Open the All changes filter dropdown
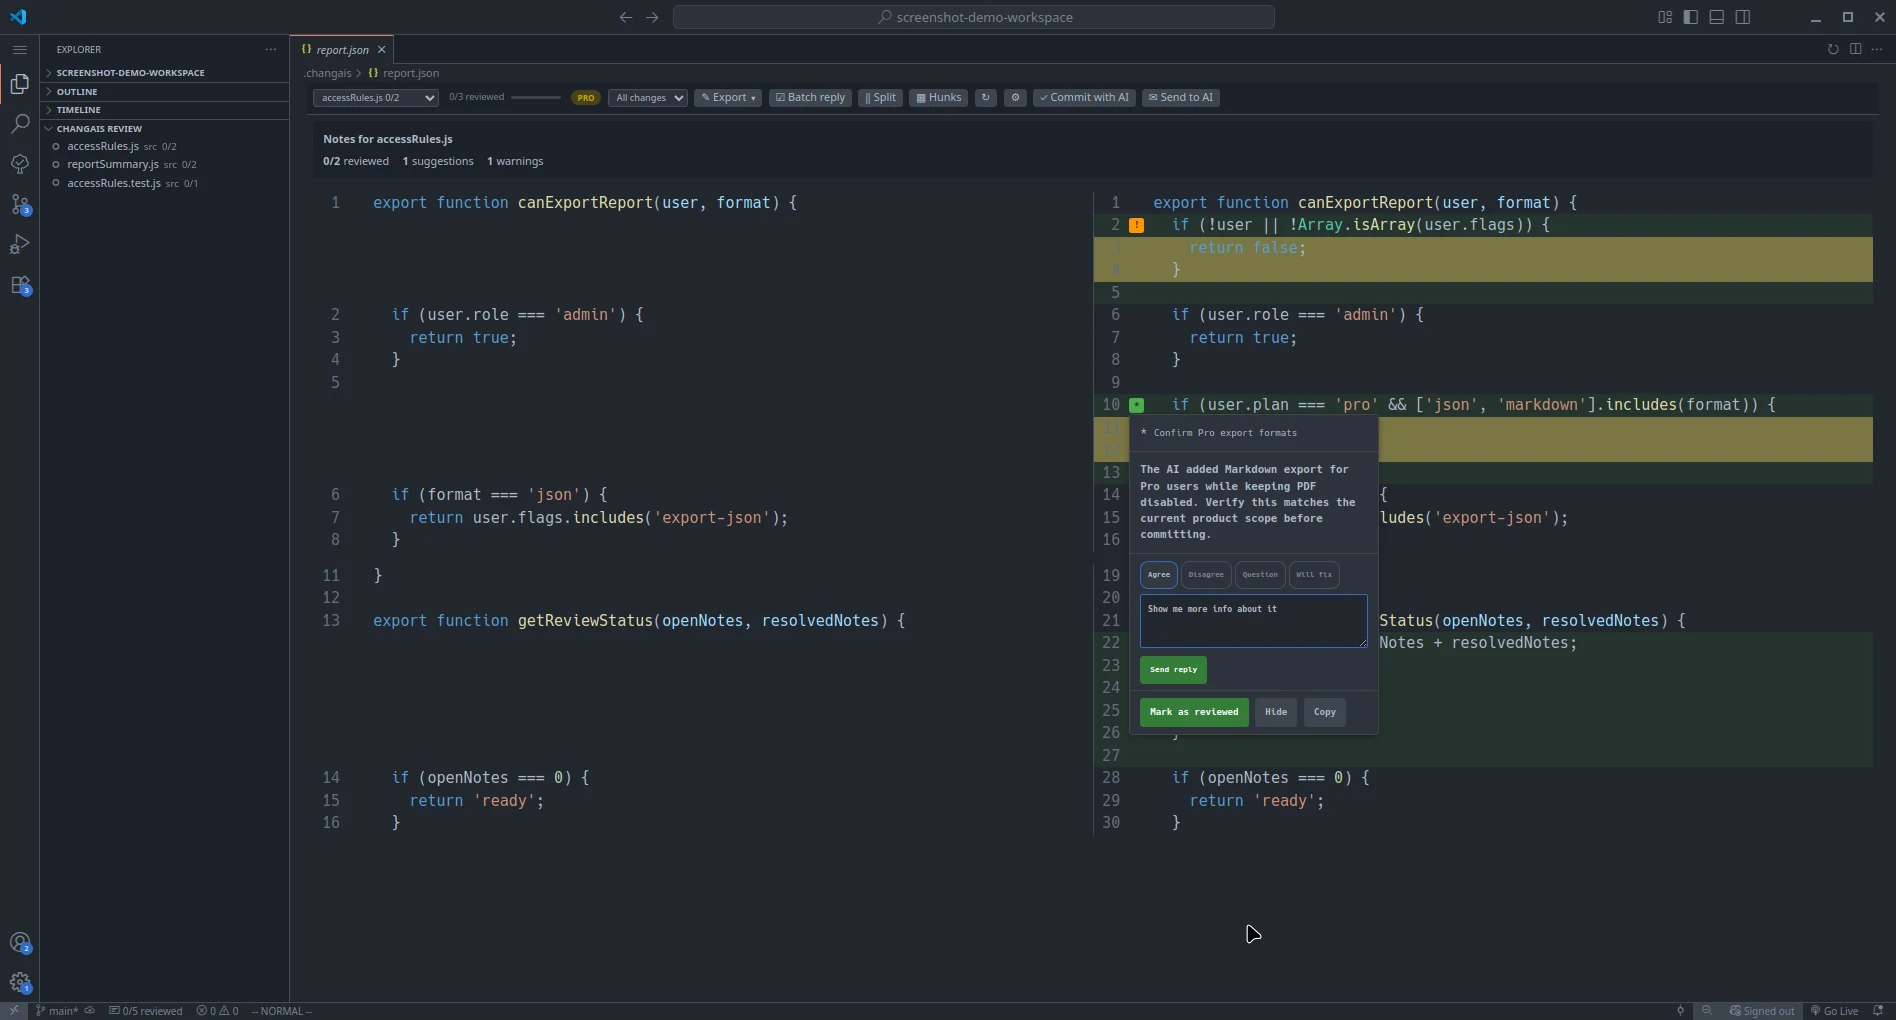This screenshot has width=1896, height=1020. point(648,98)
